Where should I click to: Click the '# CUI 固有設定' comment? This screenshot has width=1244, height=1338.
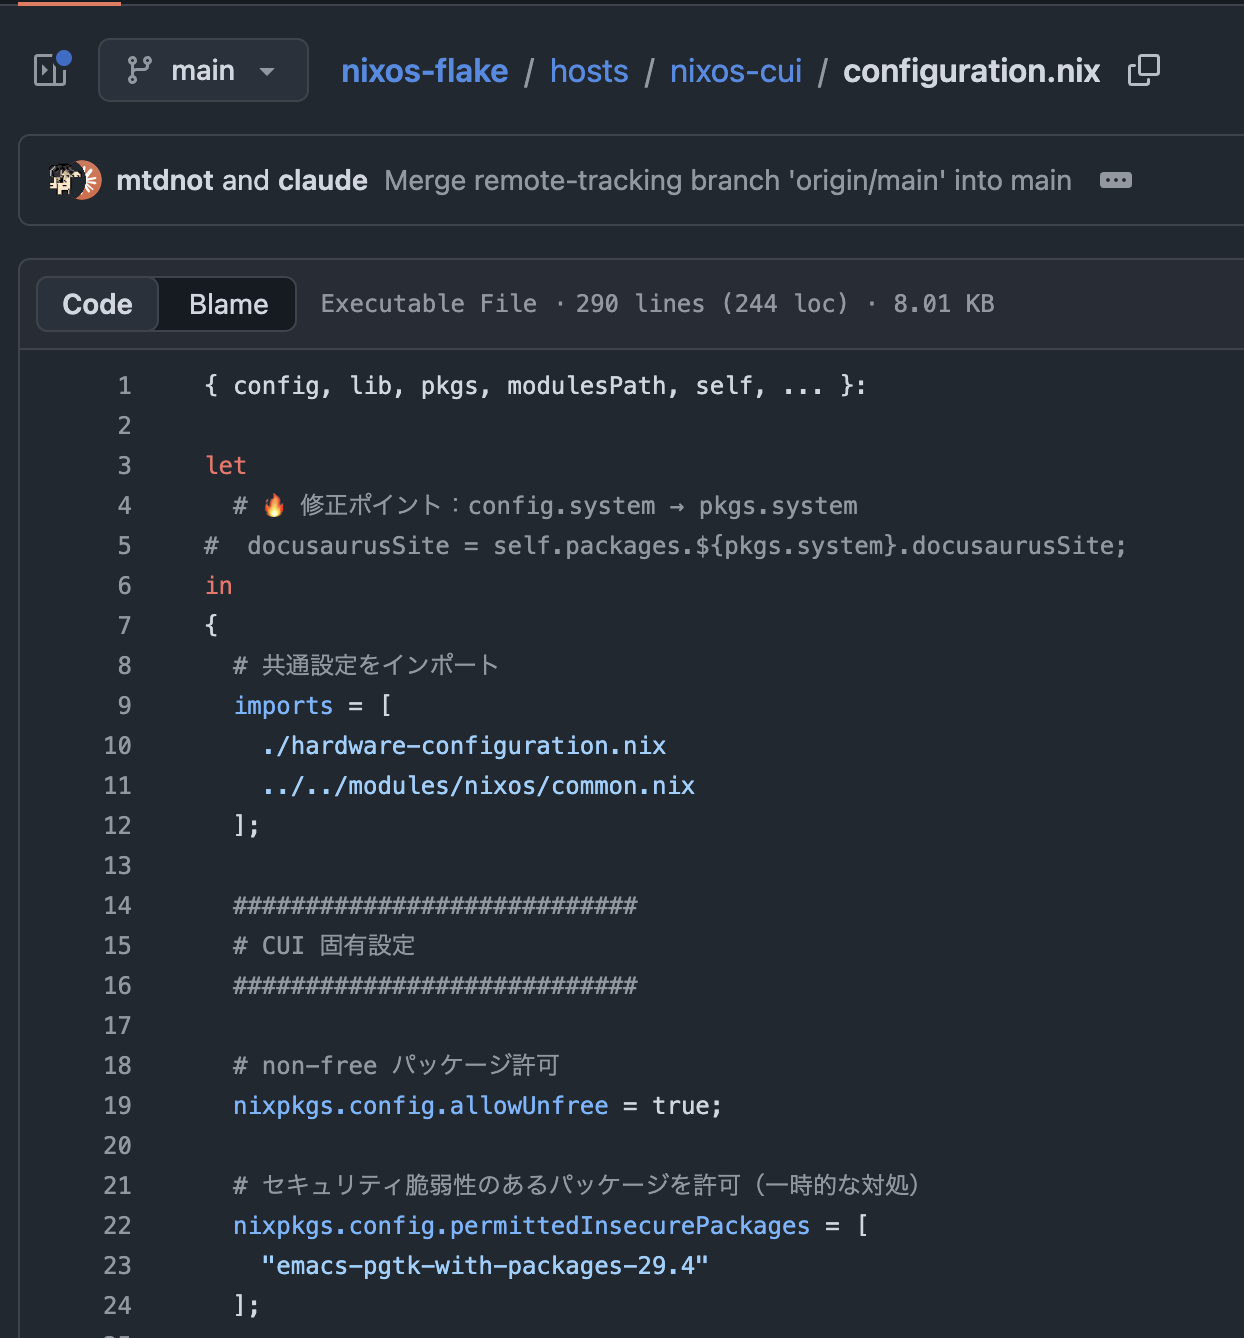click(x=324, y=946)
